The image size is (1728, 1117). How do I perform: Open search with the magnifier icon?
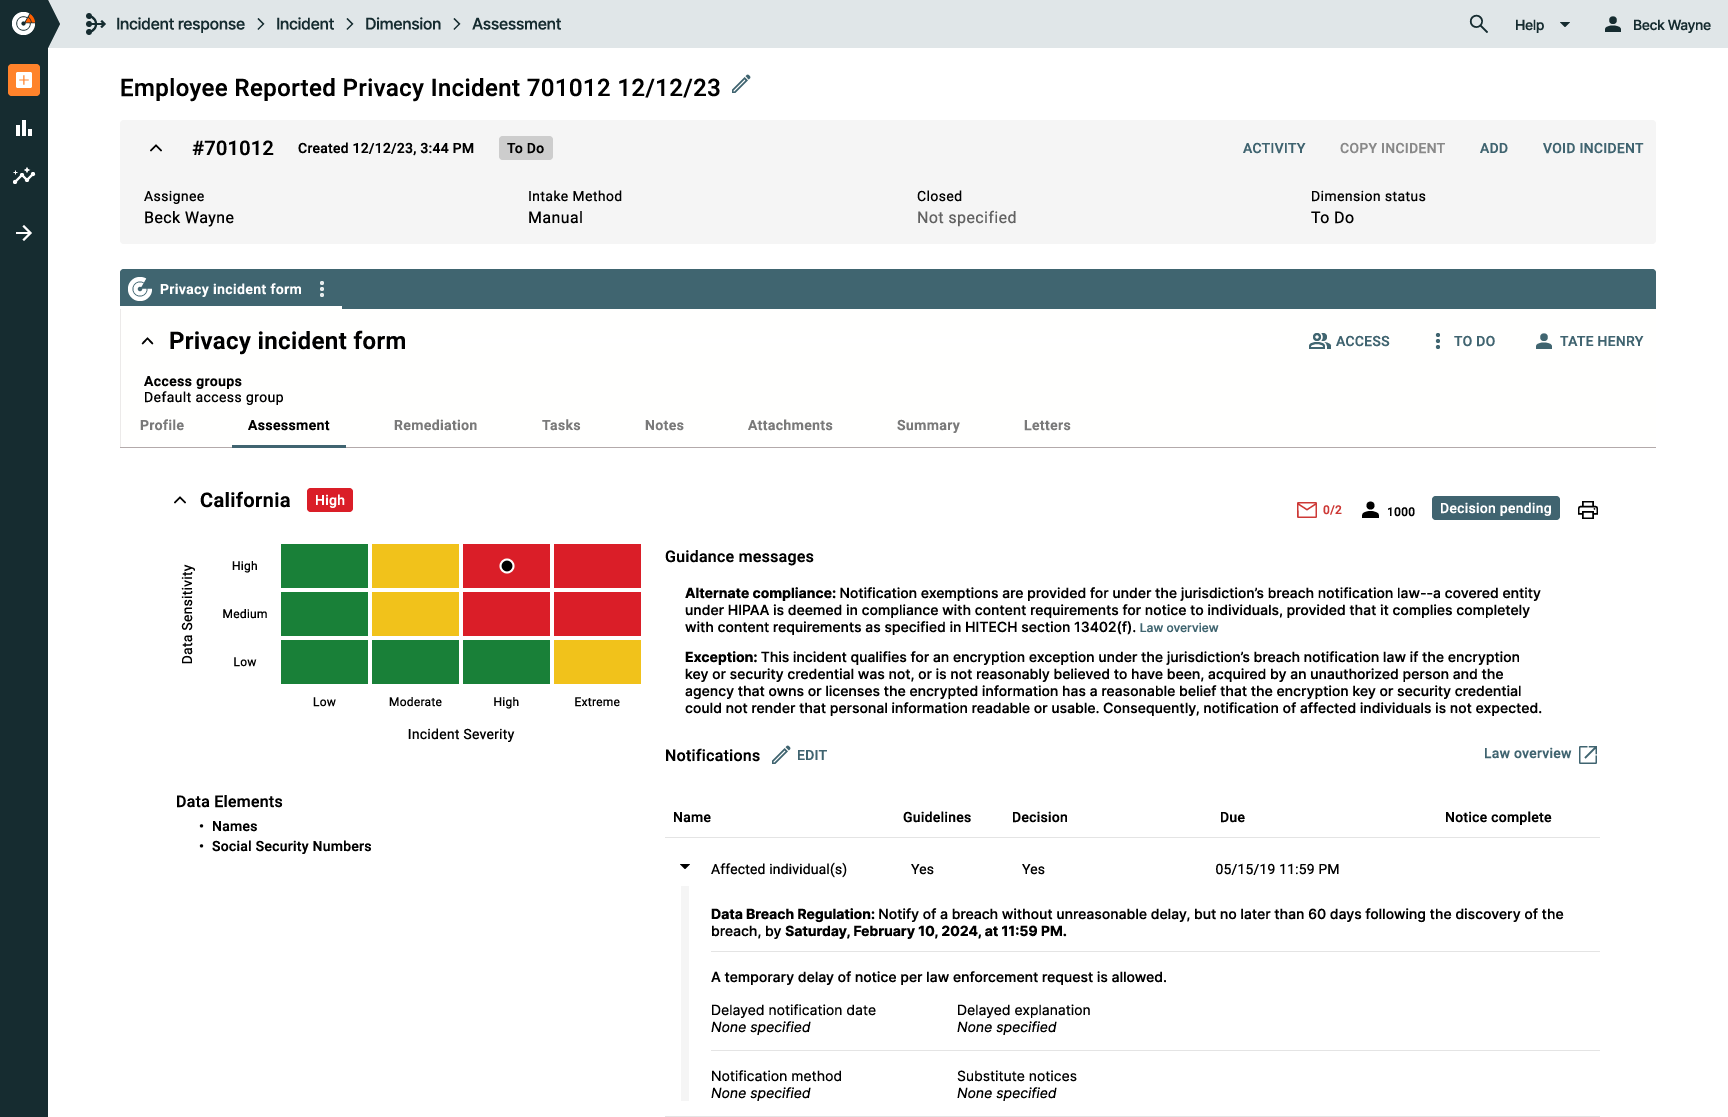tap(1478, 24)
